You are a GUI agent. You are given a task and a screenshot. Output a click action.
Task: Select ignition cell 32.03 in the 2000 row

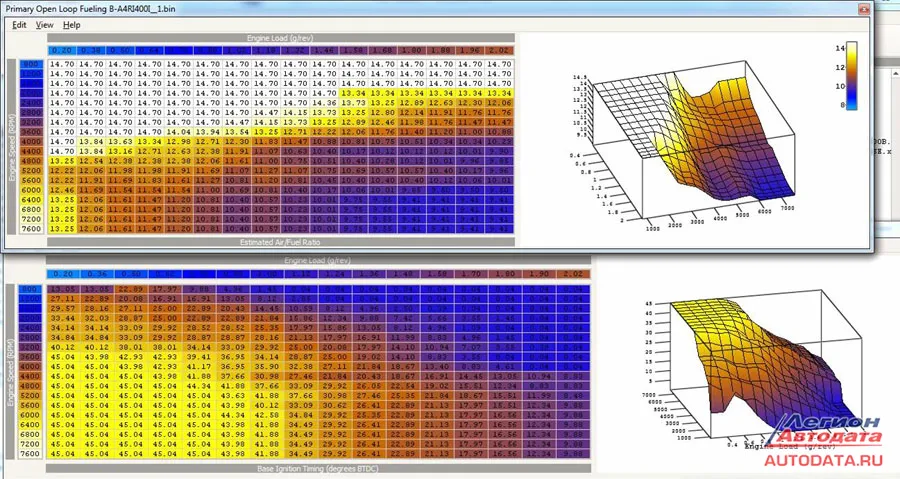[x=97, y=318]
